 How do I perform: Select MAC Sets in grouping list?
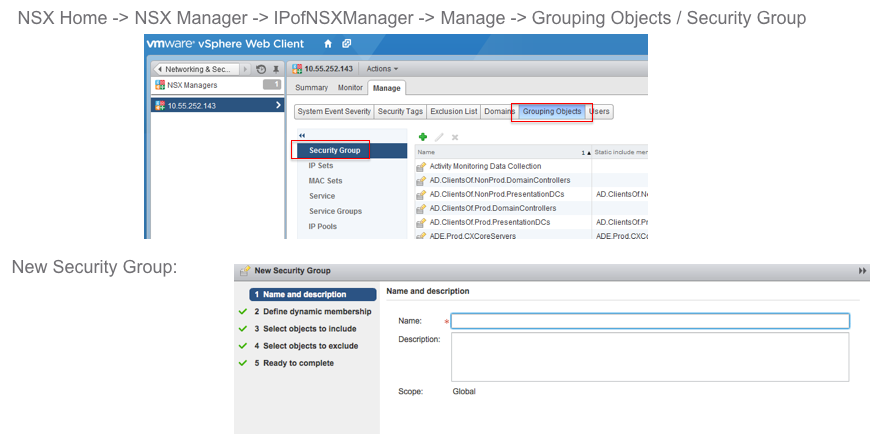pyautogui.click(x=326, y=181)
